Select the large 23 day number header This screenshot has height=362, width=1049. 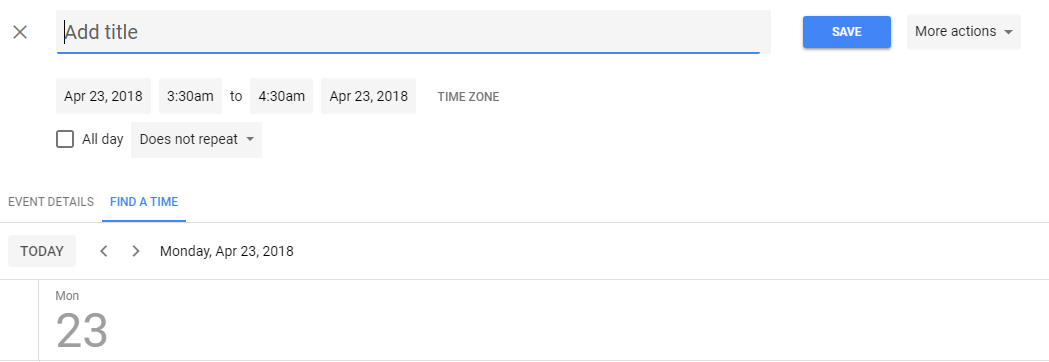coord(82,331)
